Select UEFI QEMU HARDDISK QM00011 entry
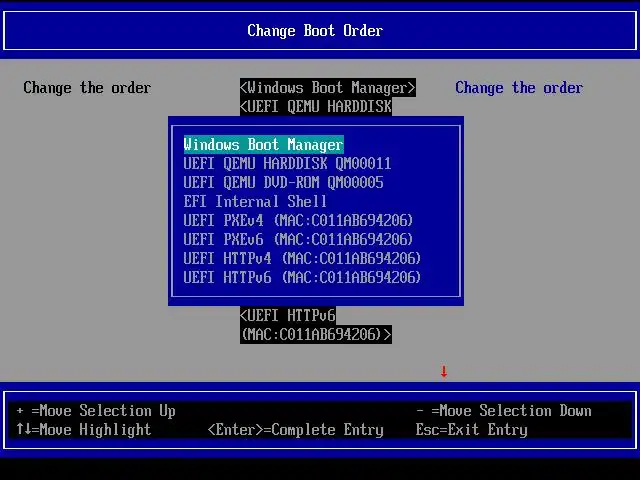The image size is (640, 480). [287, 164]
